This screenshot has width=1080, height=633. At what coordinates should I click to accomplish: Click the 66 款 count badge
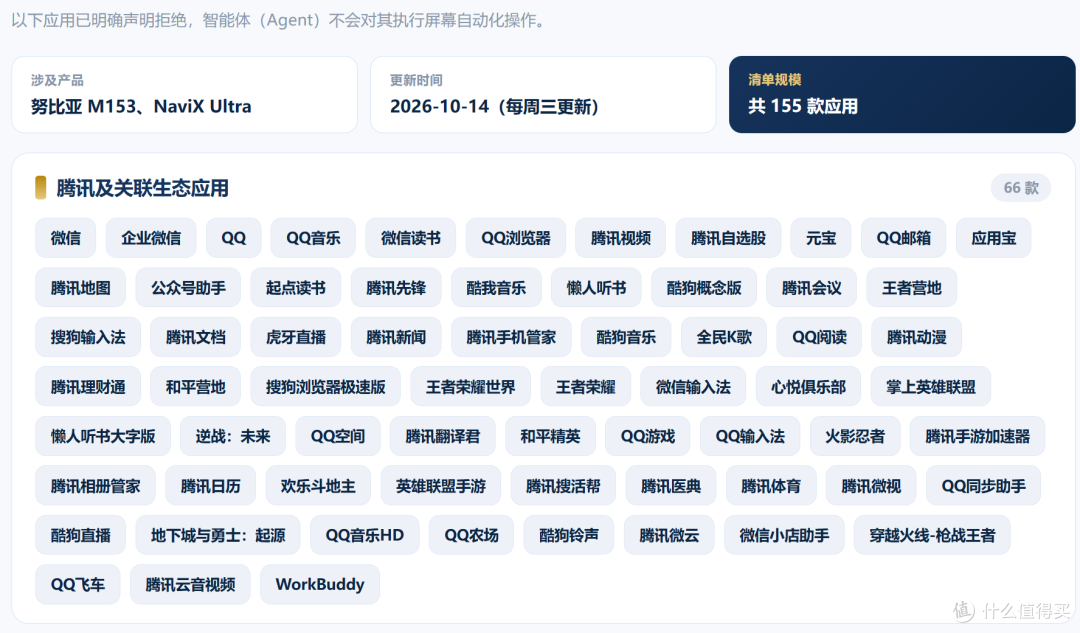[1021, 188]
